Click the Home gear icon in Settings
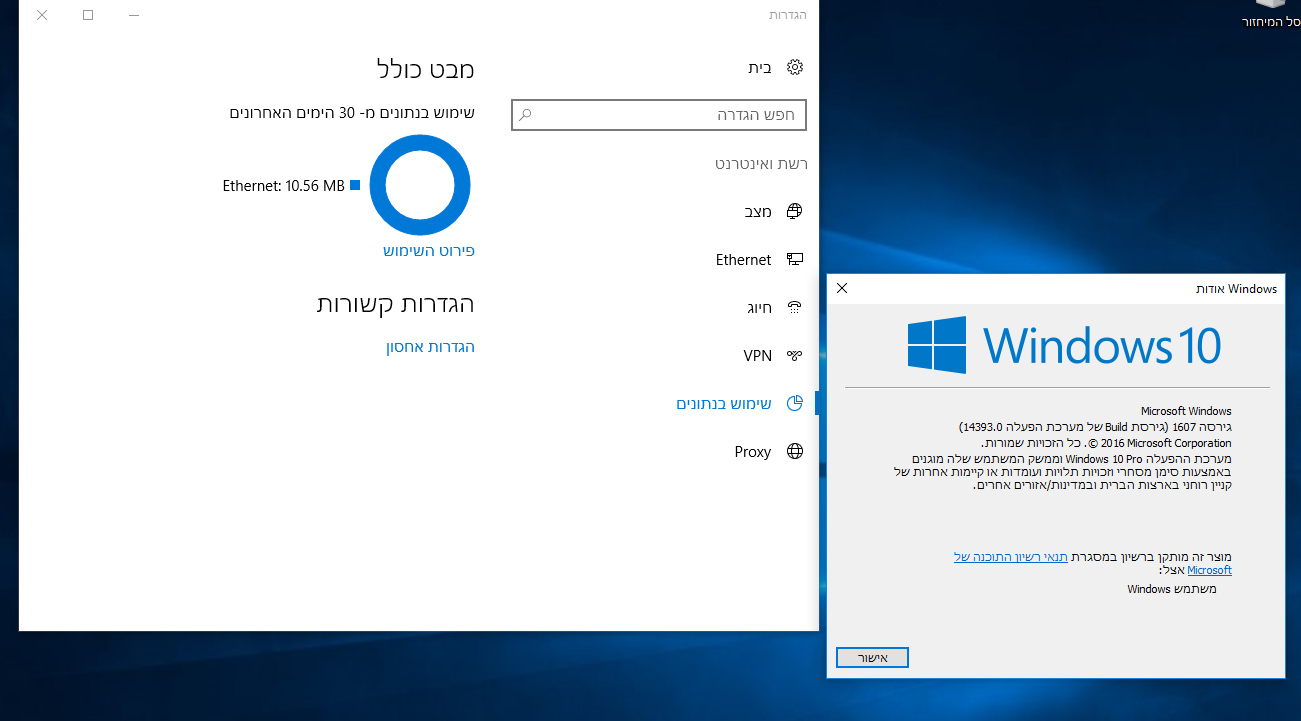 [x=795, y=67]
